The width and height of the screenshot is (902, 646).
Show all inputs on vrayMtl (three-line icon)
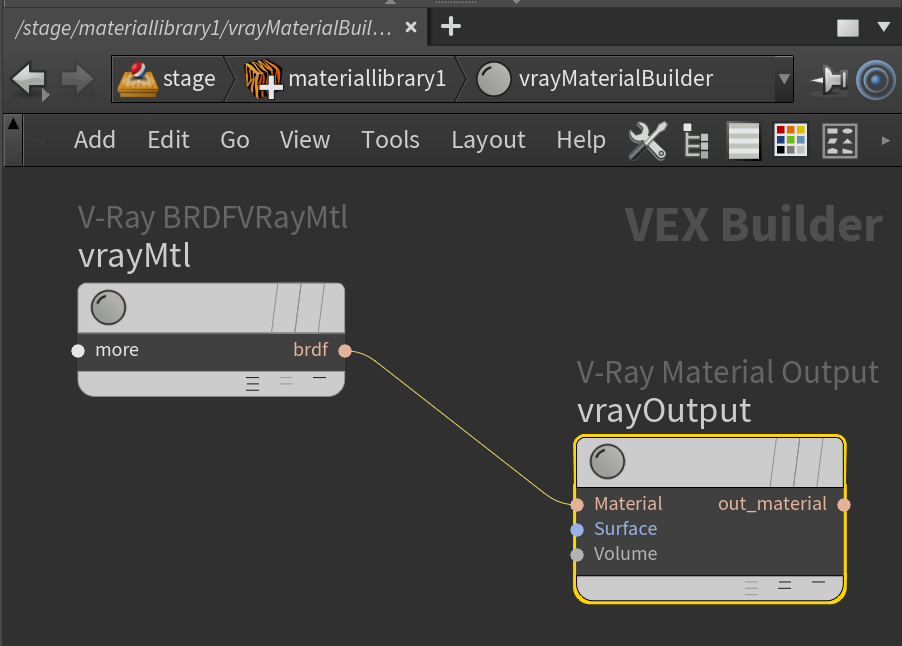(x=253, y=383)
